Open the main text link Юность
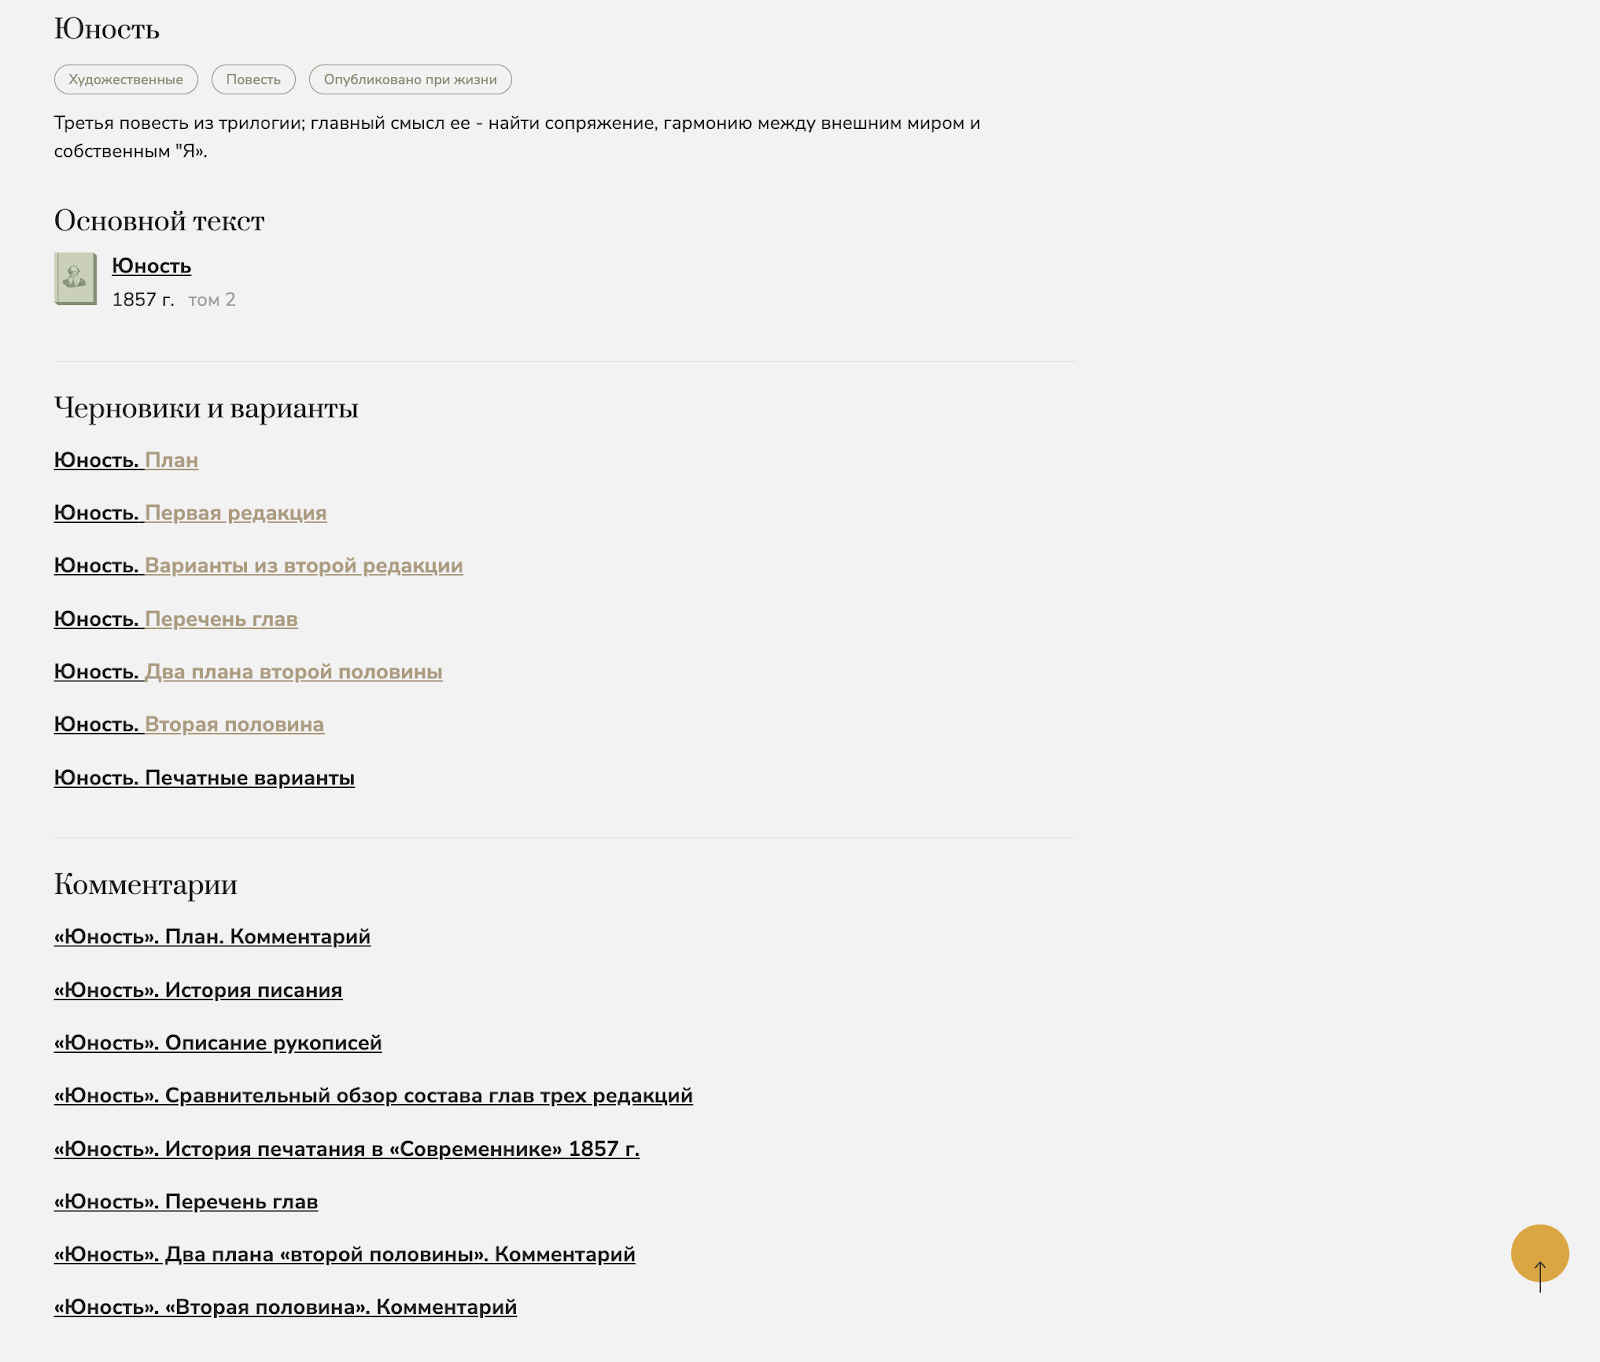1600x1362 pixels. (x=151, y=266)
